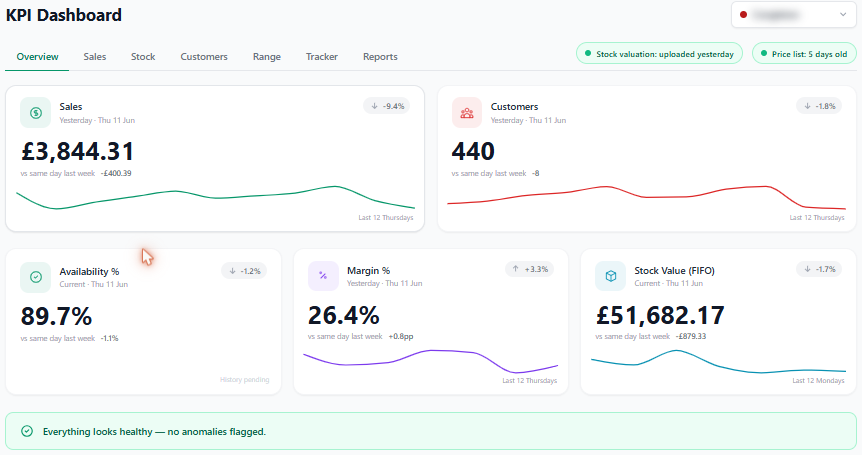This screenshot has height=455, width=862.
Task: Click the Last 12 Mondays label
Action: click(818, 380)
